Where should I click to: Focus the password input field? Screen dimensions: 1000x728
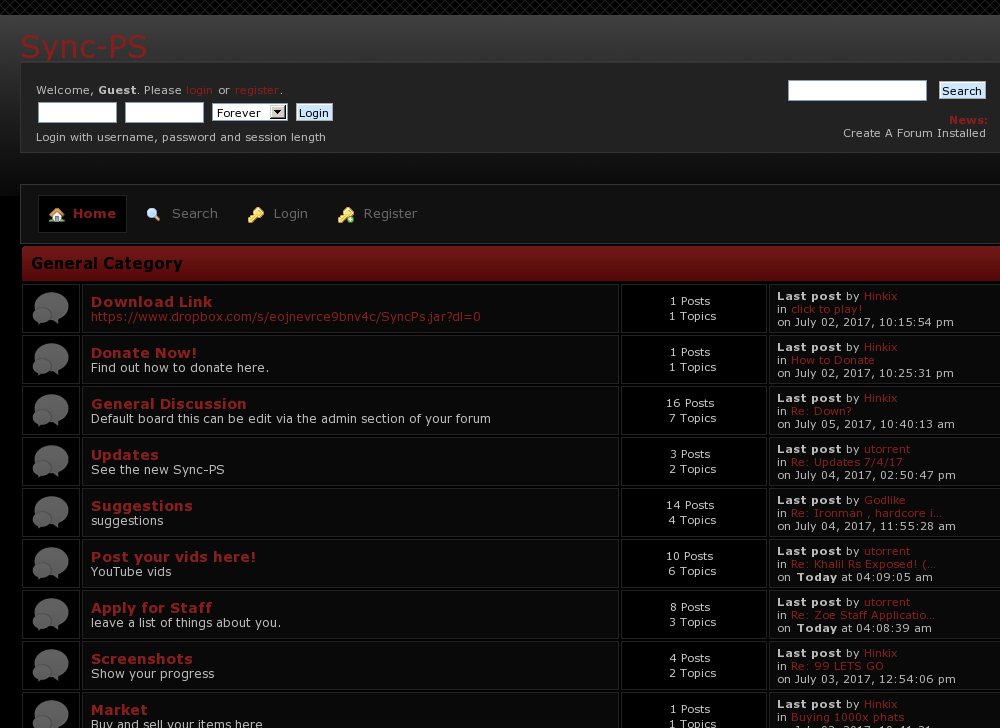point(164,113)
